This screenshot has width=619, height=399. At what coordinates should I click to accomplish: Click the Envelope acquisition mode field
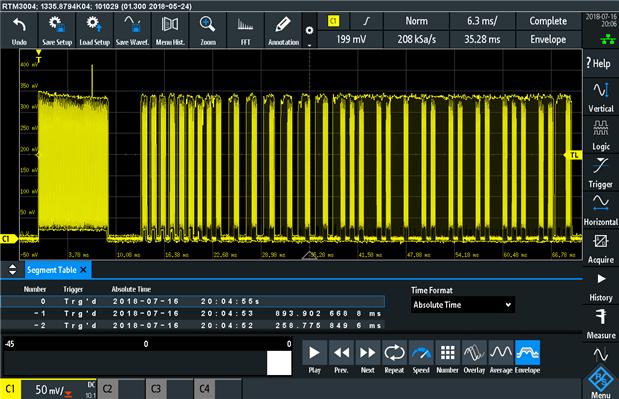click(548, 39)
